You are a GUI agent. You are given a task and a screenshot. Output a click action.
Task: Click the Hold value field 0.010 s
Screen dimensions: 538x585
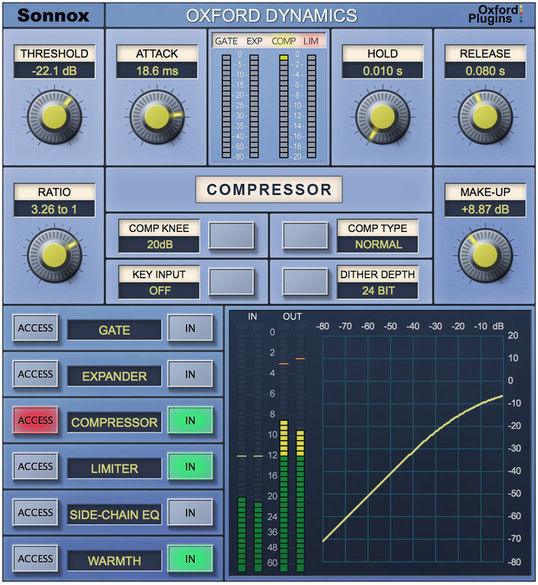(x=382, y=71)
